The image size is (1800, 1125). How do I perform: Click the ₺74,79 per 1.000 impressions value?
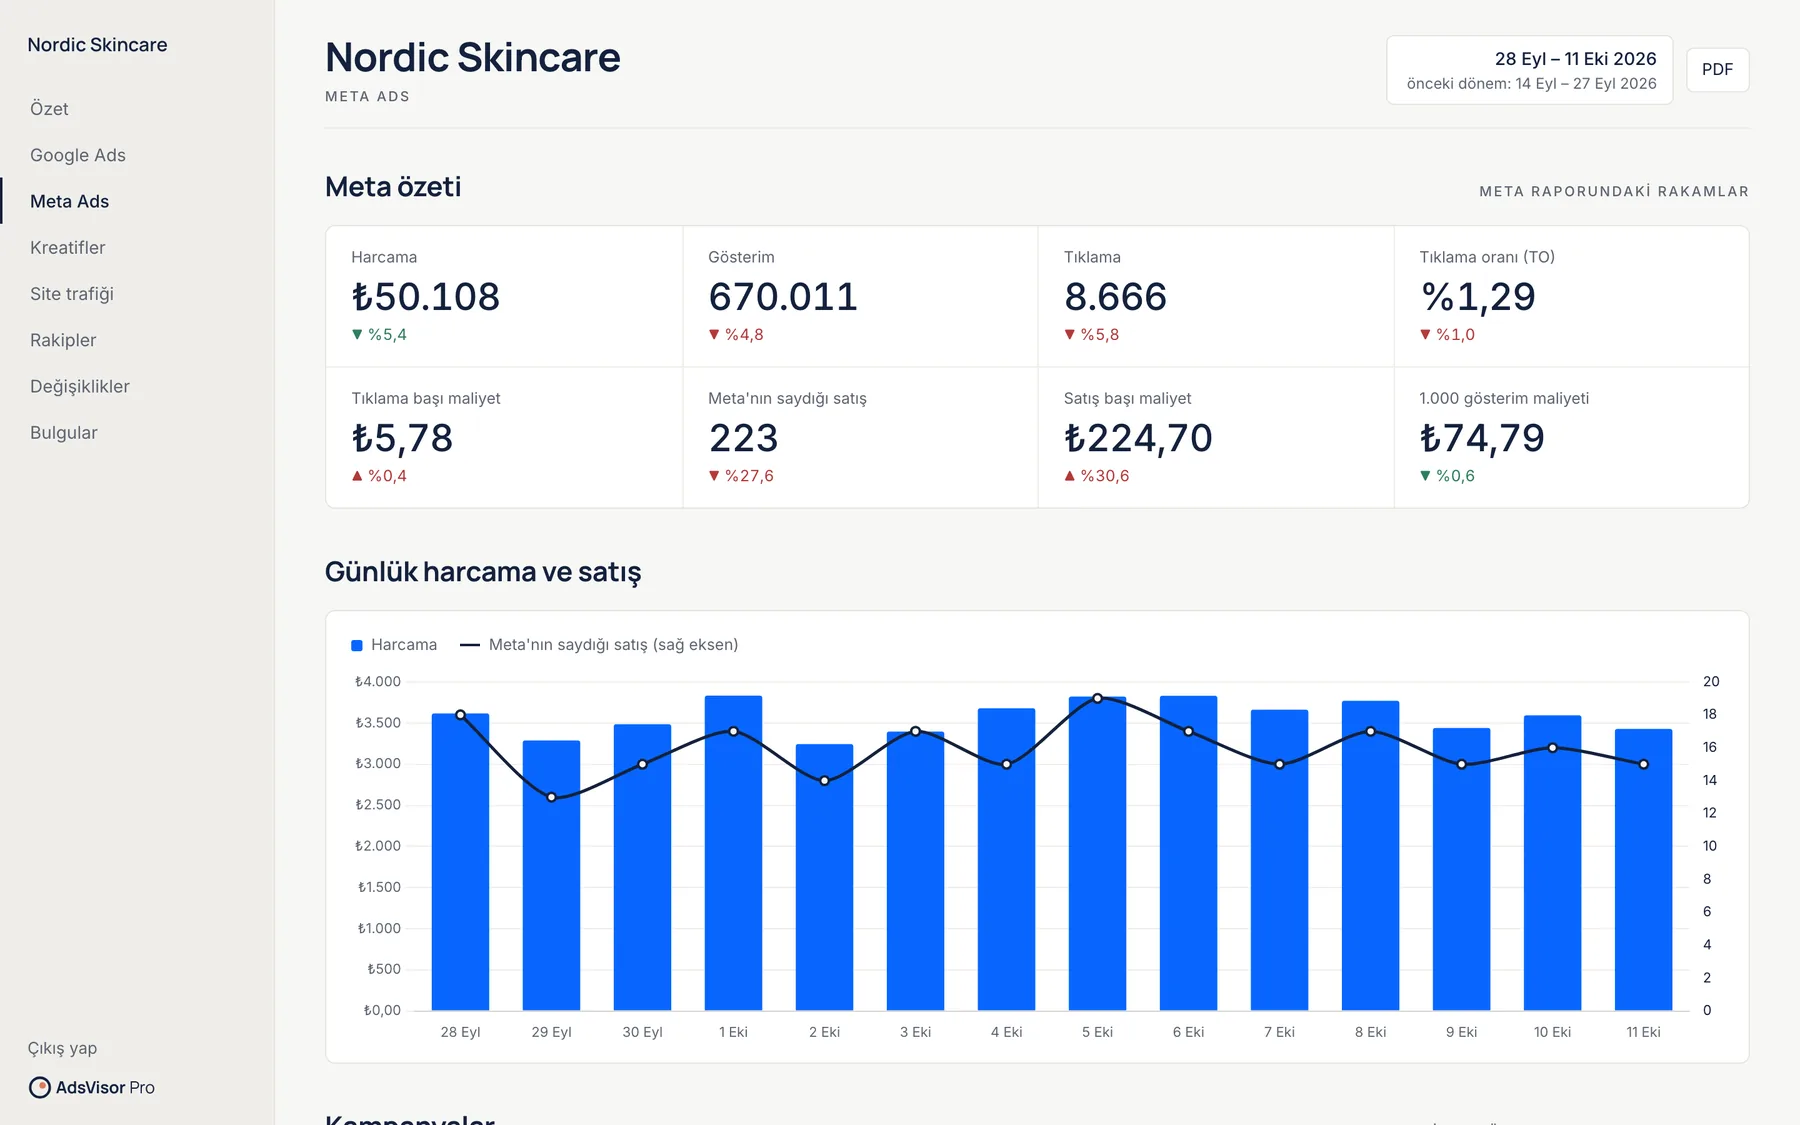1482,438
